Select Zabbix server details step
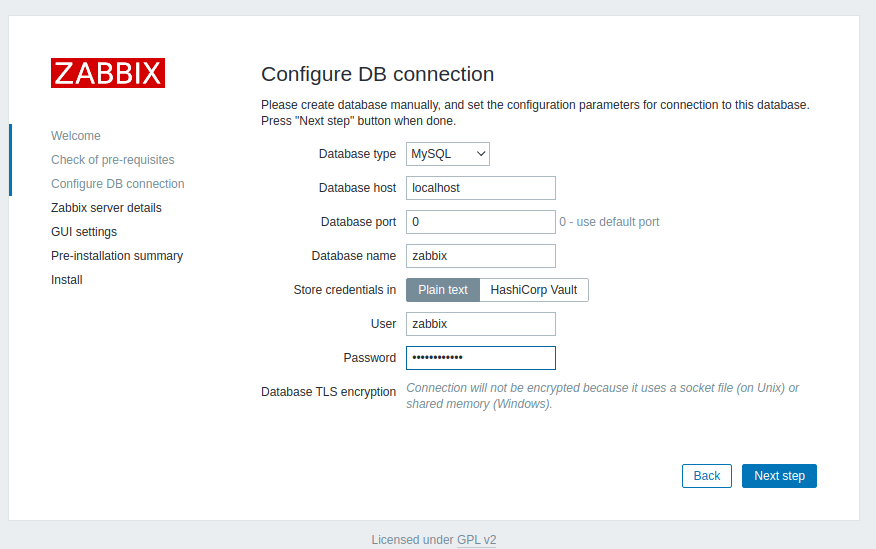This screenshot has width=876, height=549. pos(106,208)
